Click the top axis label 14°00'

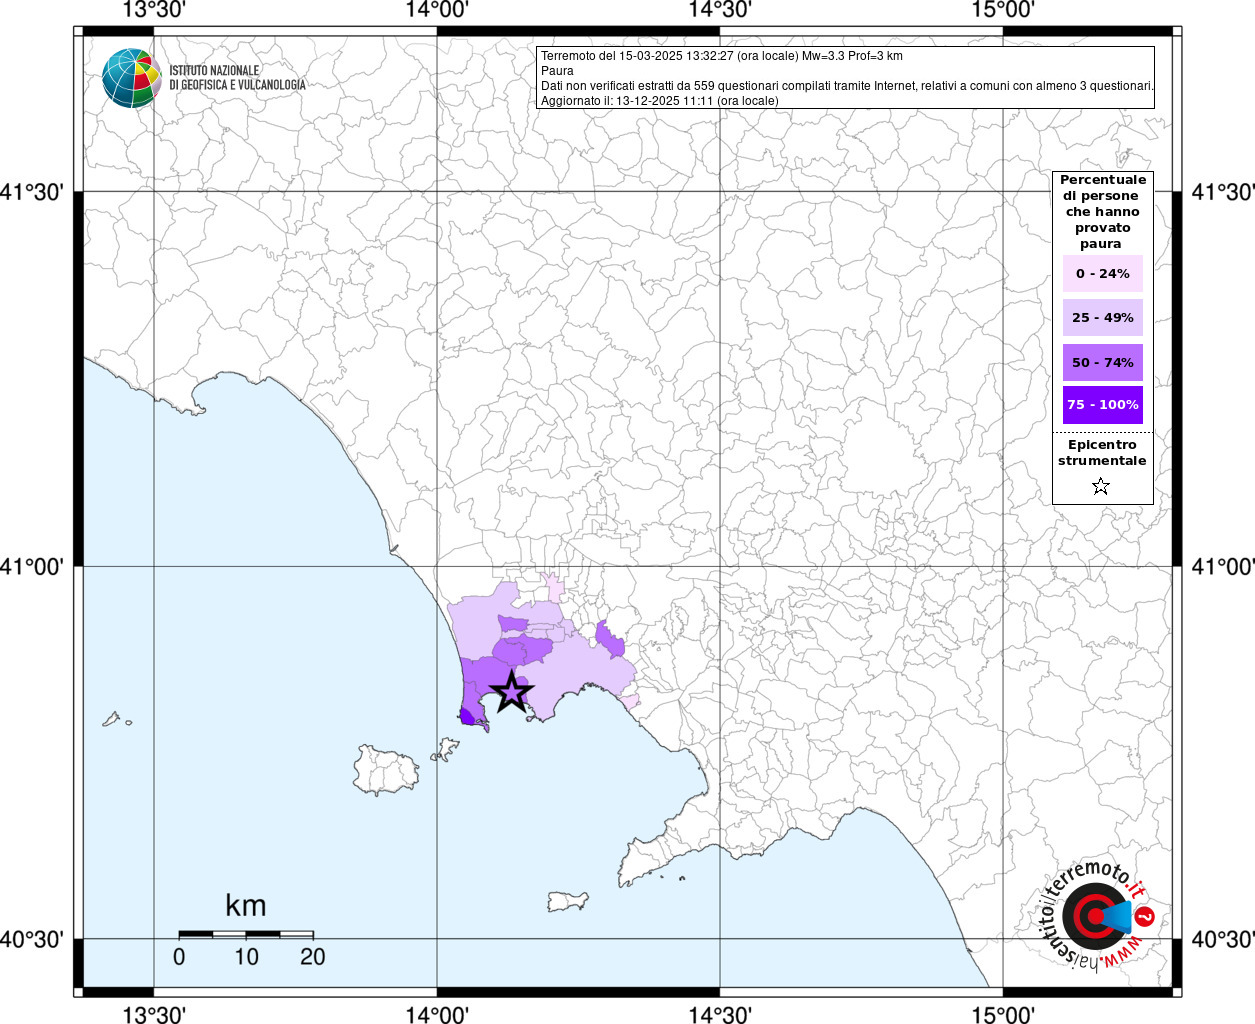tap(437, 10)
